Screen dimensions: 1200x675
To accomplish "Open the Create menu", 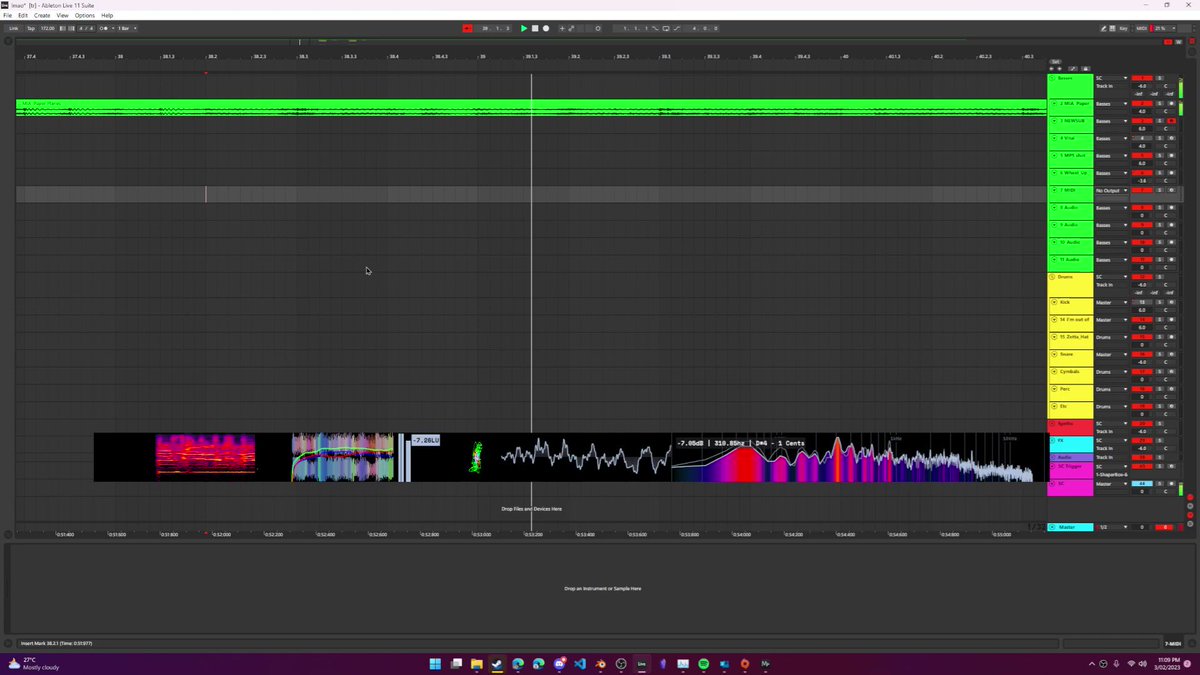I will [40, 15].
